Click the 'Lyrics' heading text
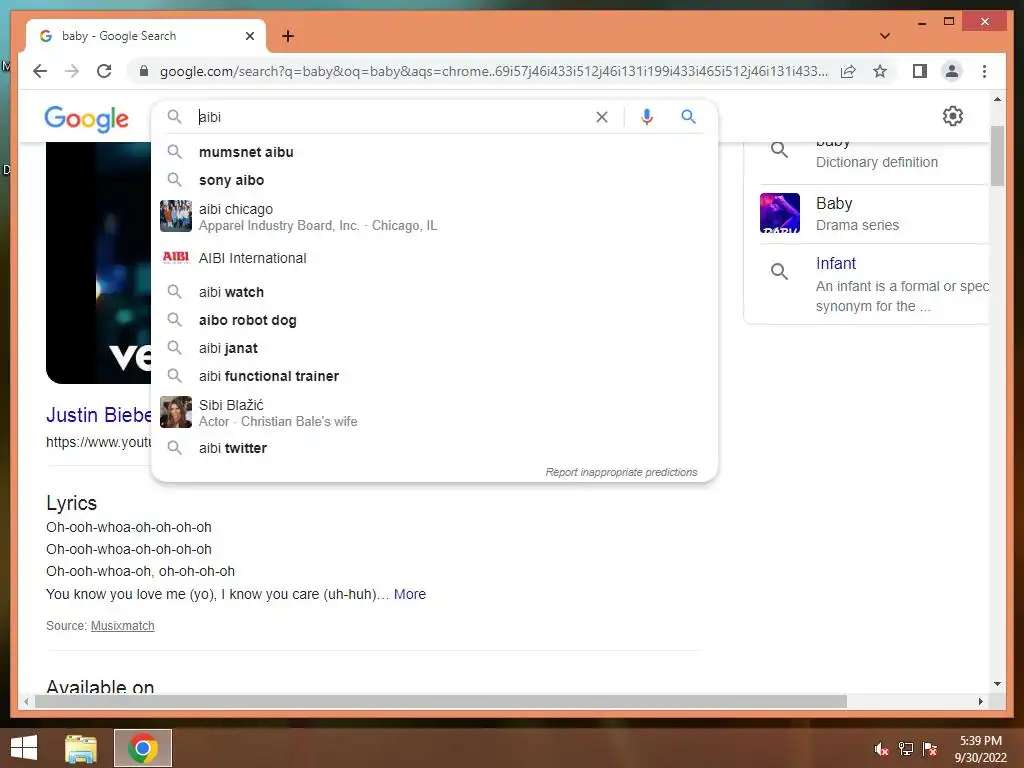This screenshot has height=768, width=1024. [71, 503]
